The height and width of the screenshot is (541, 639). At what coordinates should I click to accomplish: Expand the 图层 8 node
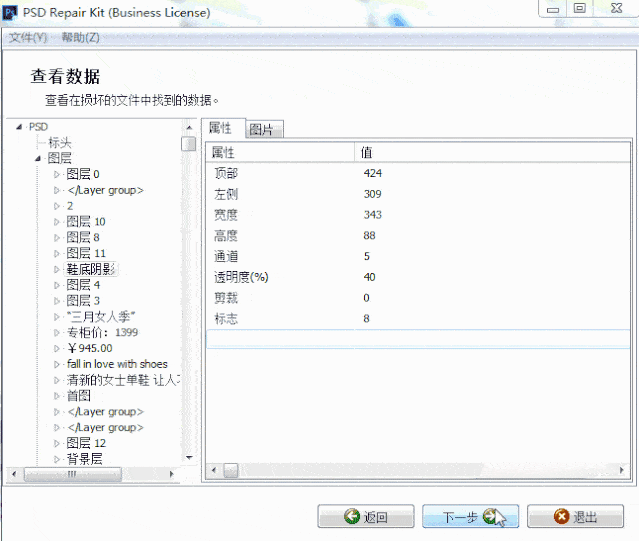pos(57,238)
